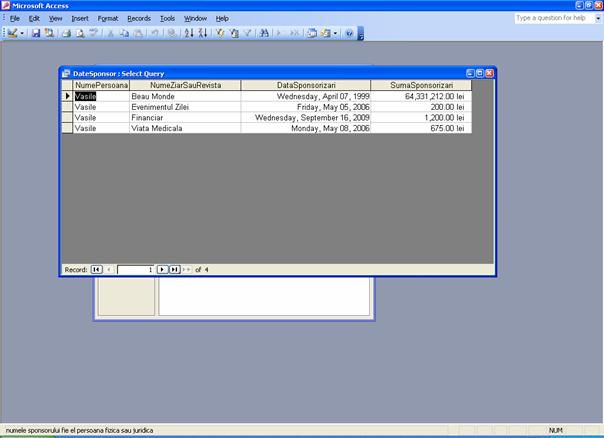
Task: Click the Microsoft Access Help icon
Action: [x=349, y=33]
